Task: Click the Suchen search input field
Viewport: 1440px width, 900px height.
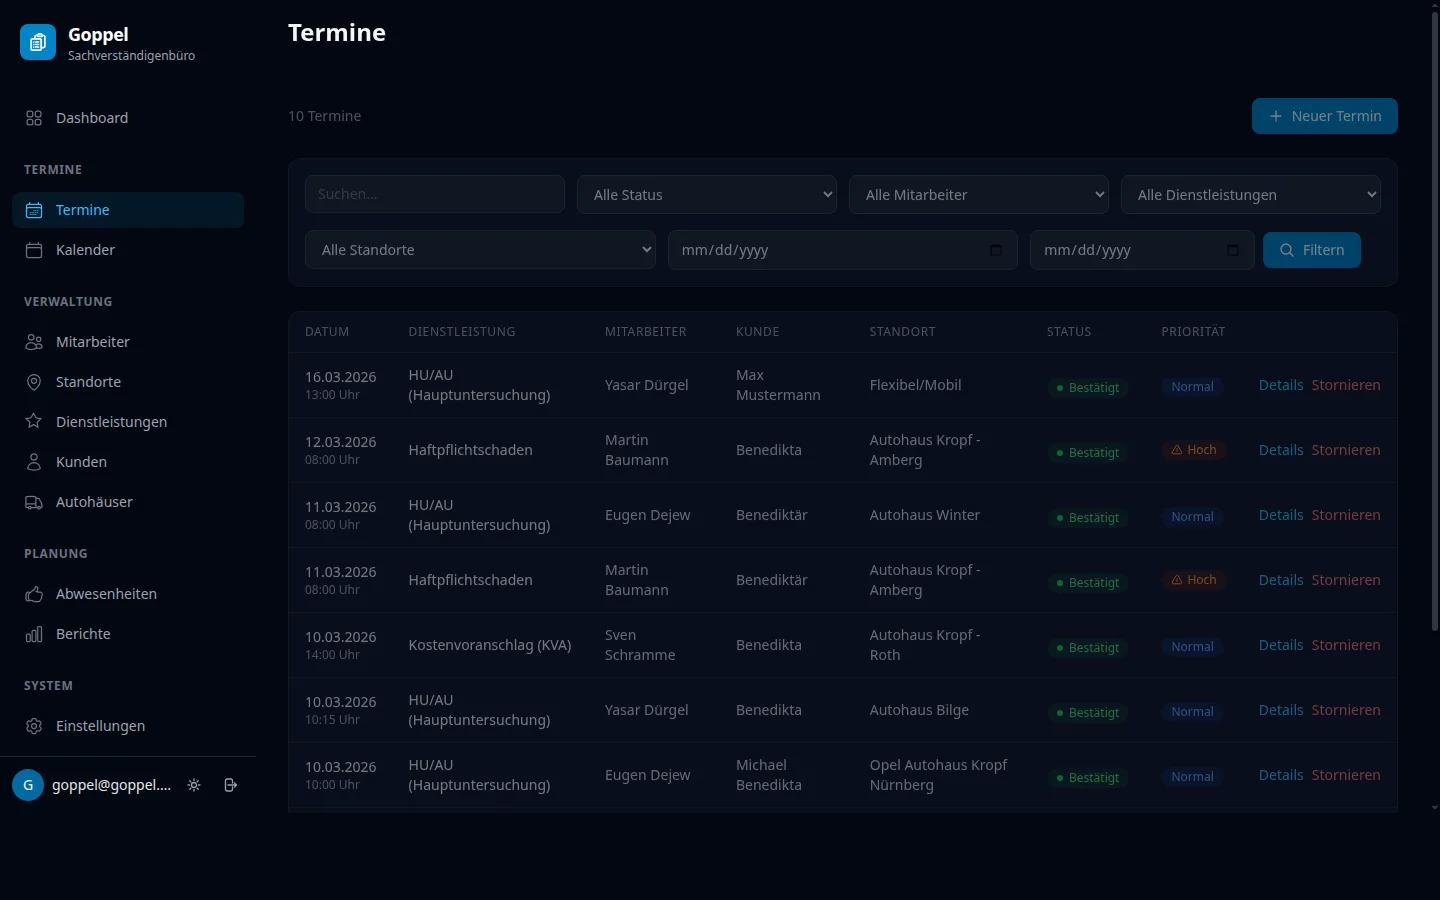Action: click(434, 194)
